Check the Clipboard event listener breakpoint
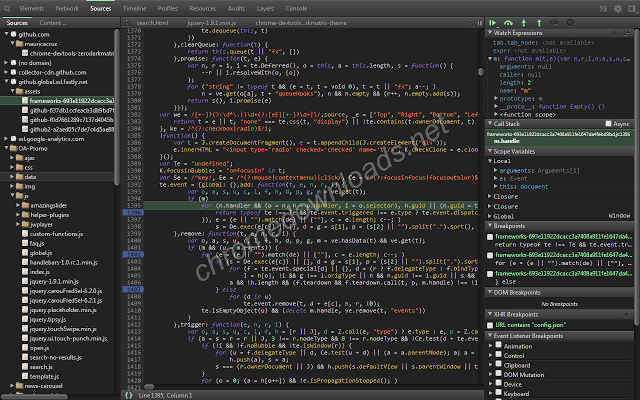 [x=498, y=364]
